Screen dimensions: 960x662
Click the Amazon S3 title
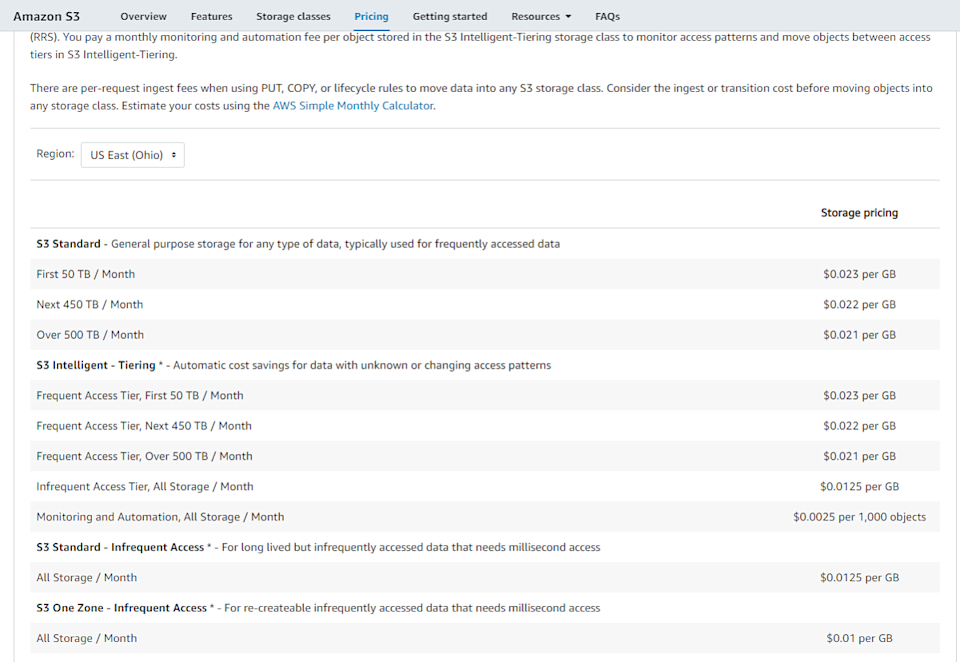pos(47,17)
